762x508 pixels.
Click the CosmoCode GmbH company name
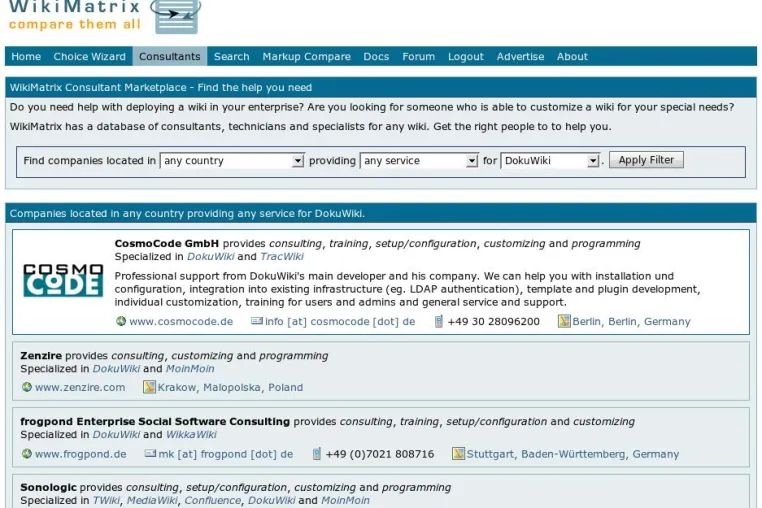(x=167, y=243)
